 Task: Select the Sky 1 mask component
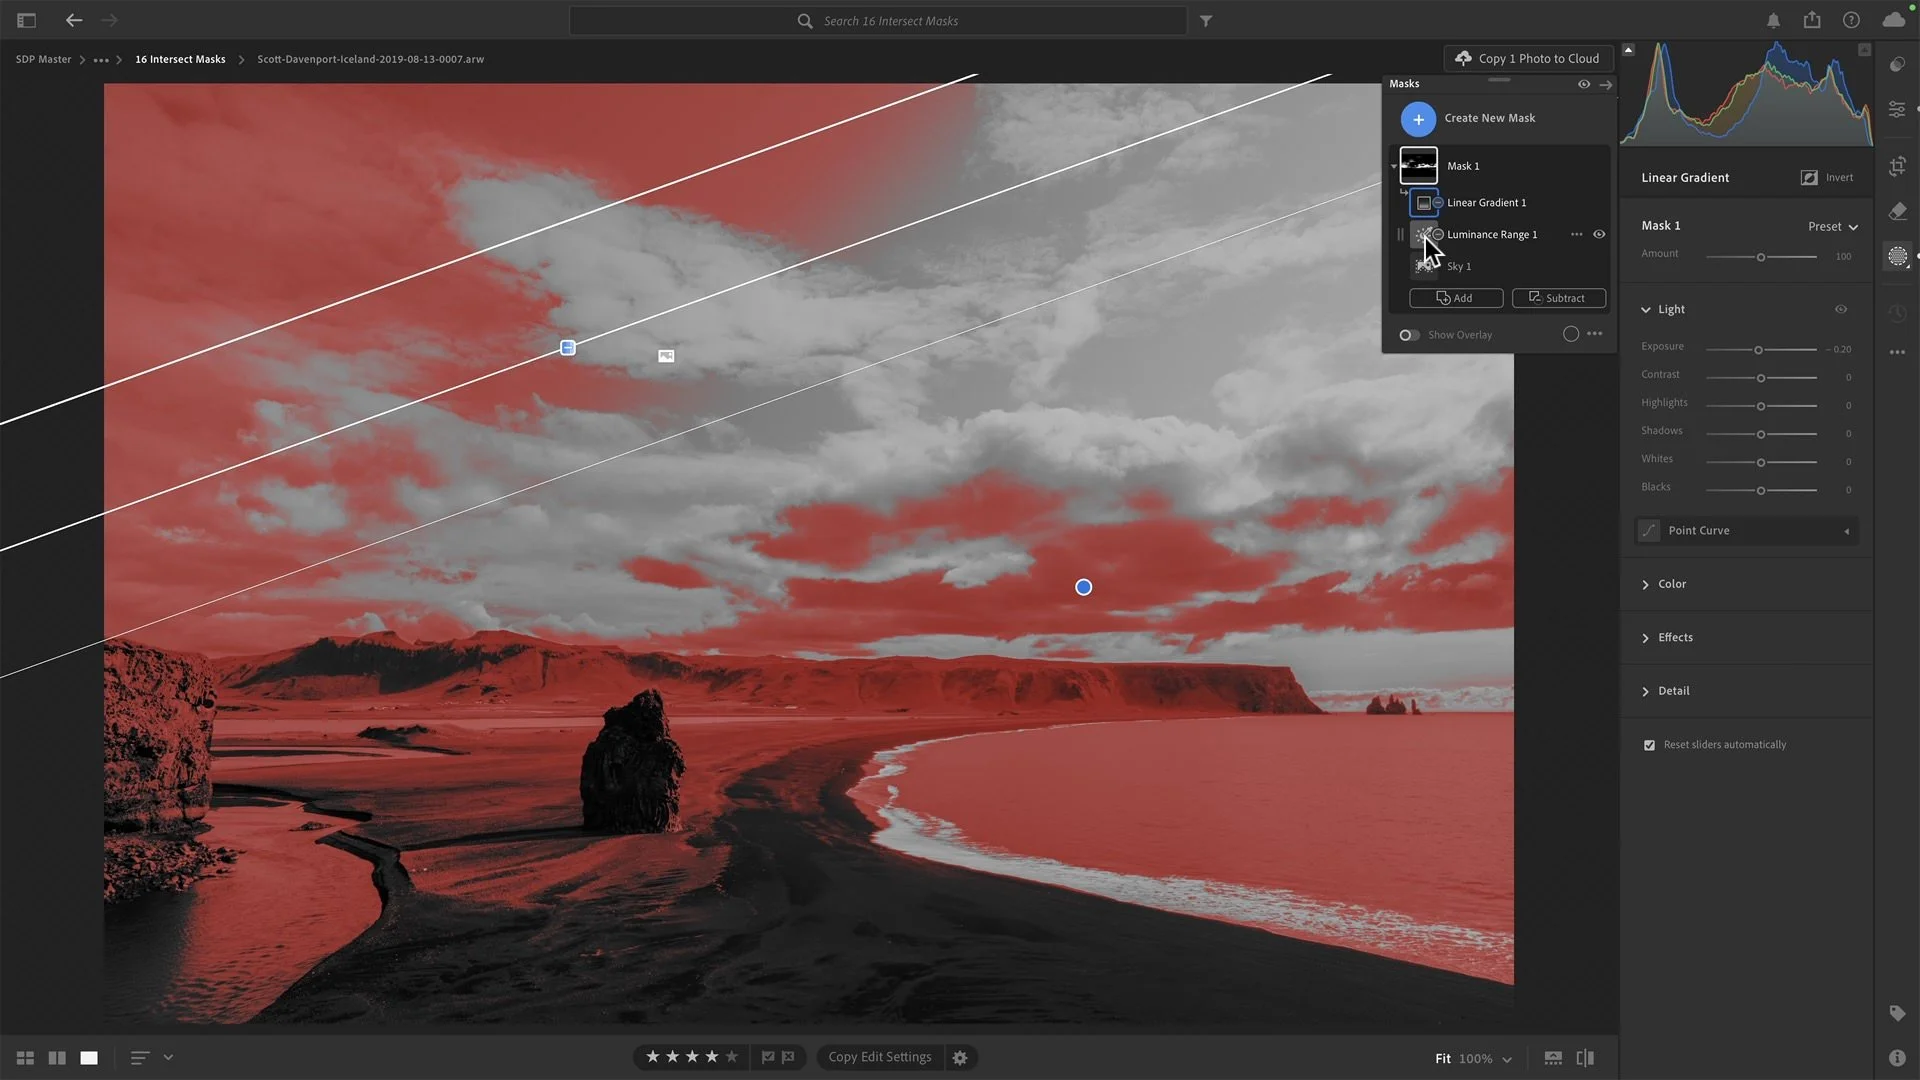tap(1458, 267)
